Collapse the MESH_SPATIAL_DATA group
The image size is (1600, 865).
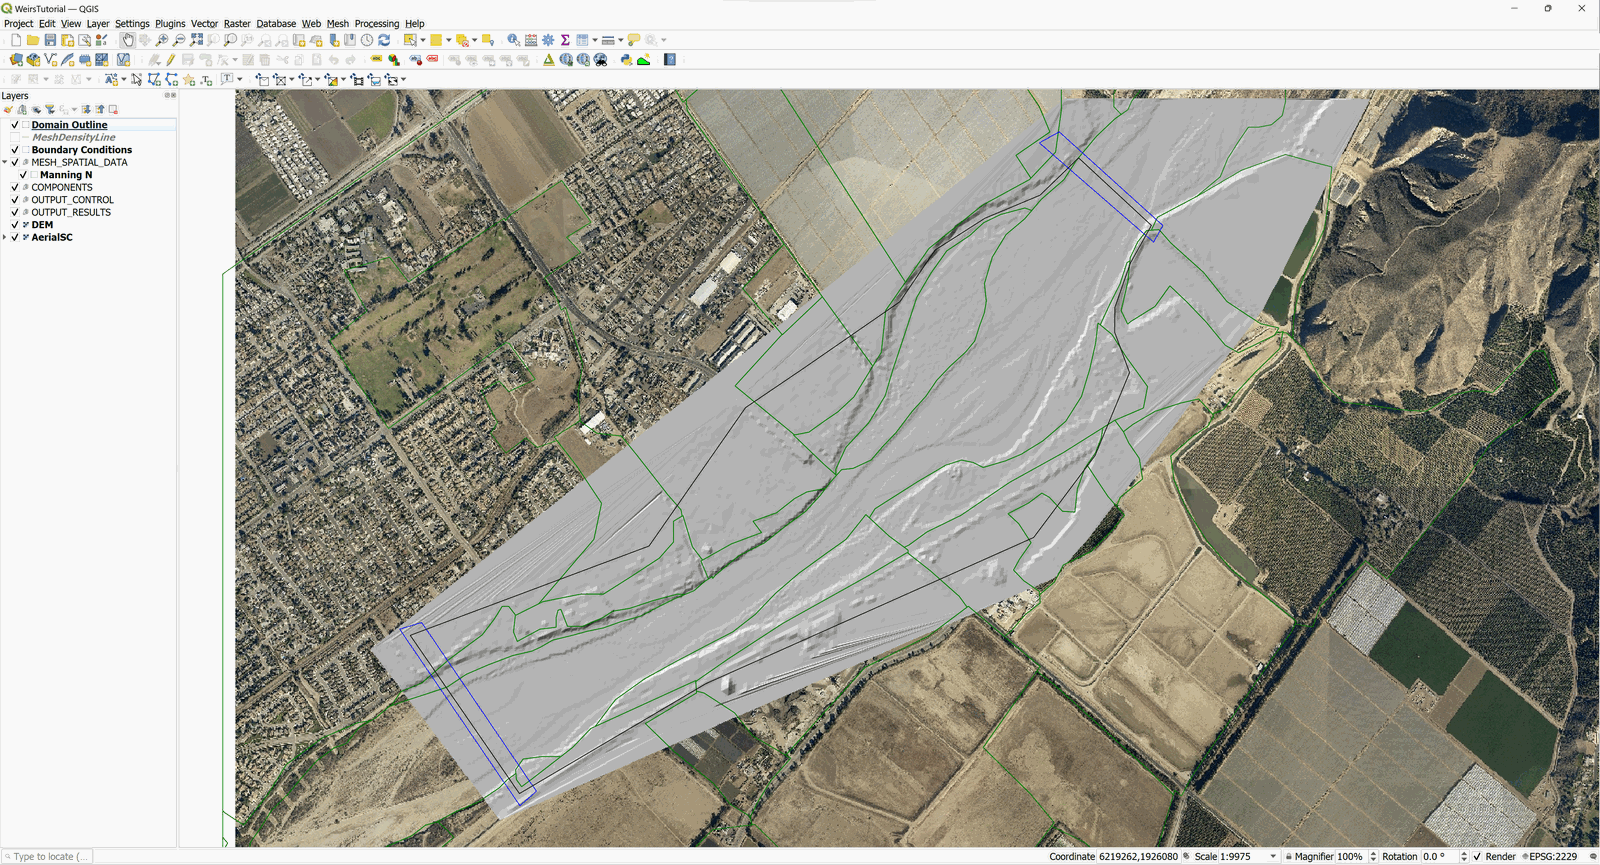click(5, 162)
